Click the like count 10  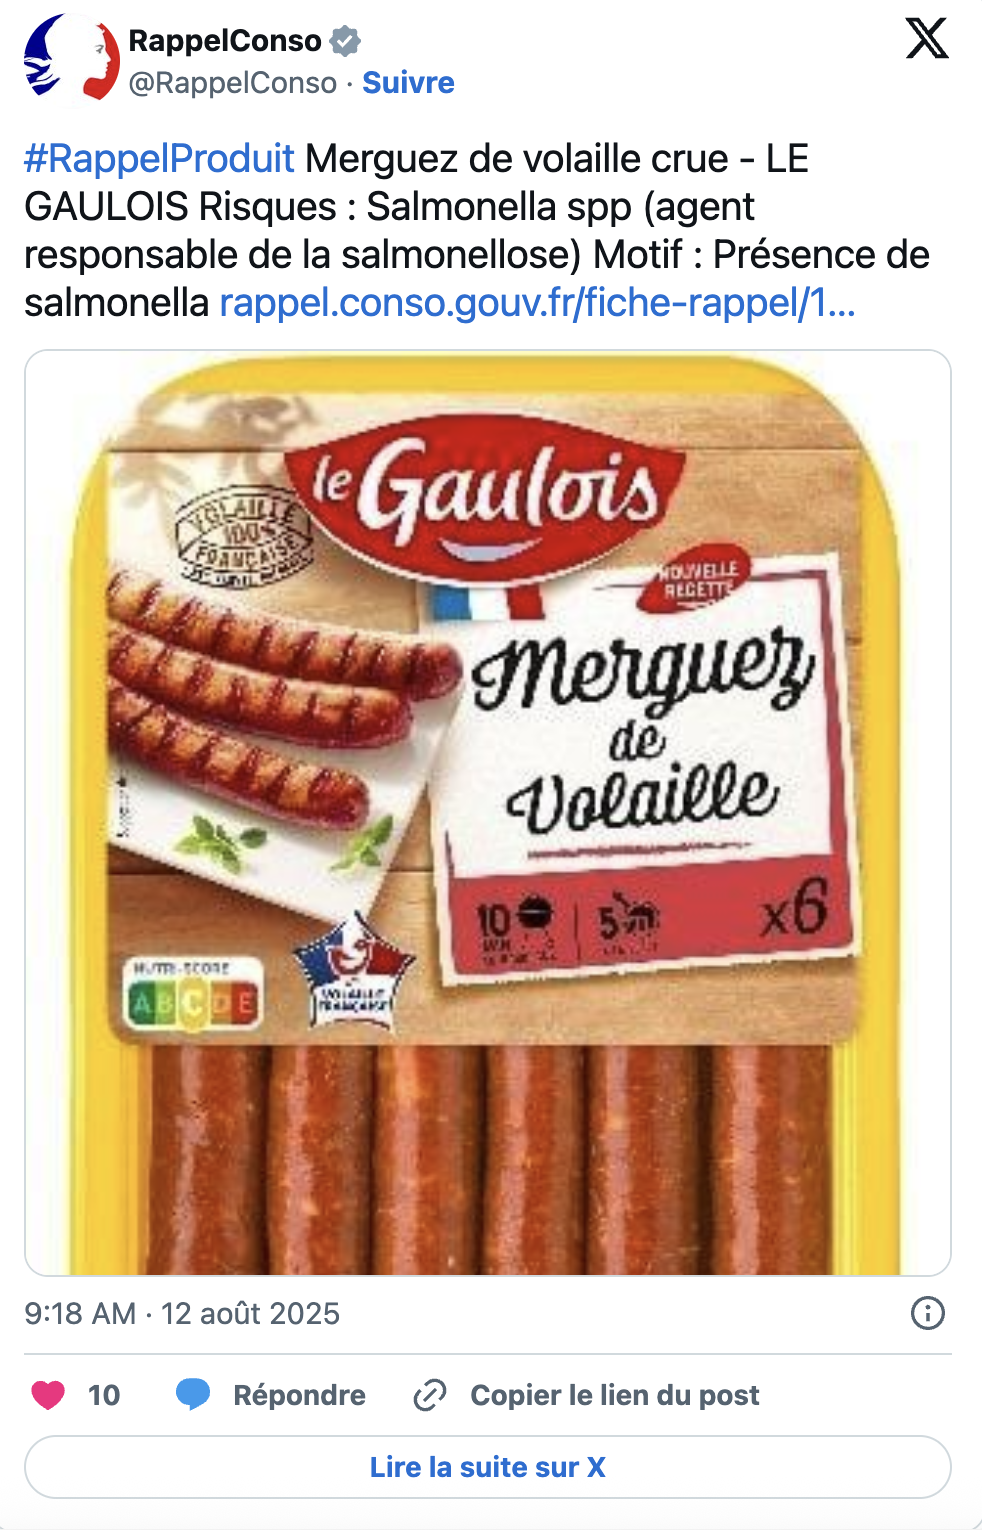[x=104, y=1394]
